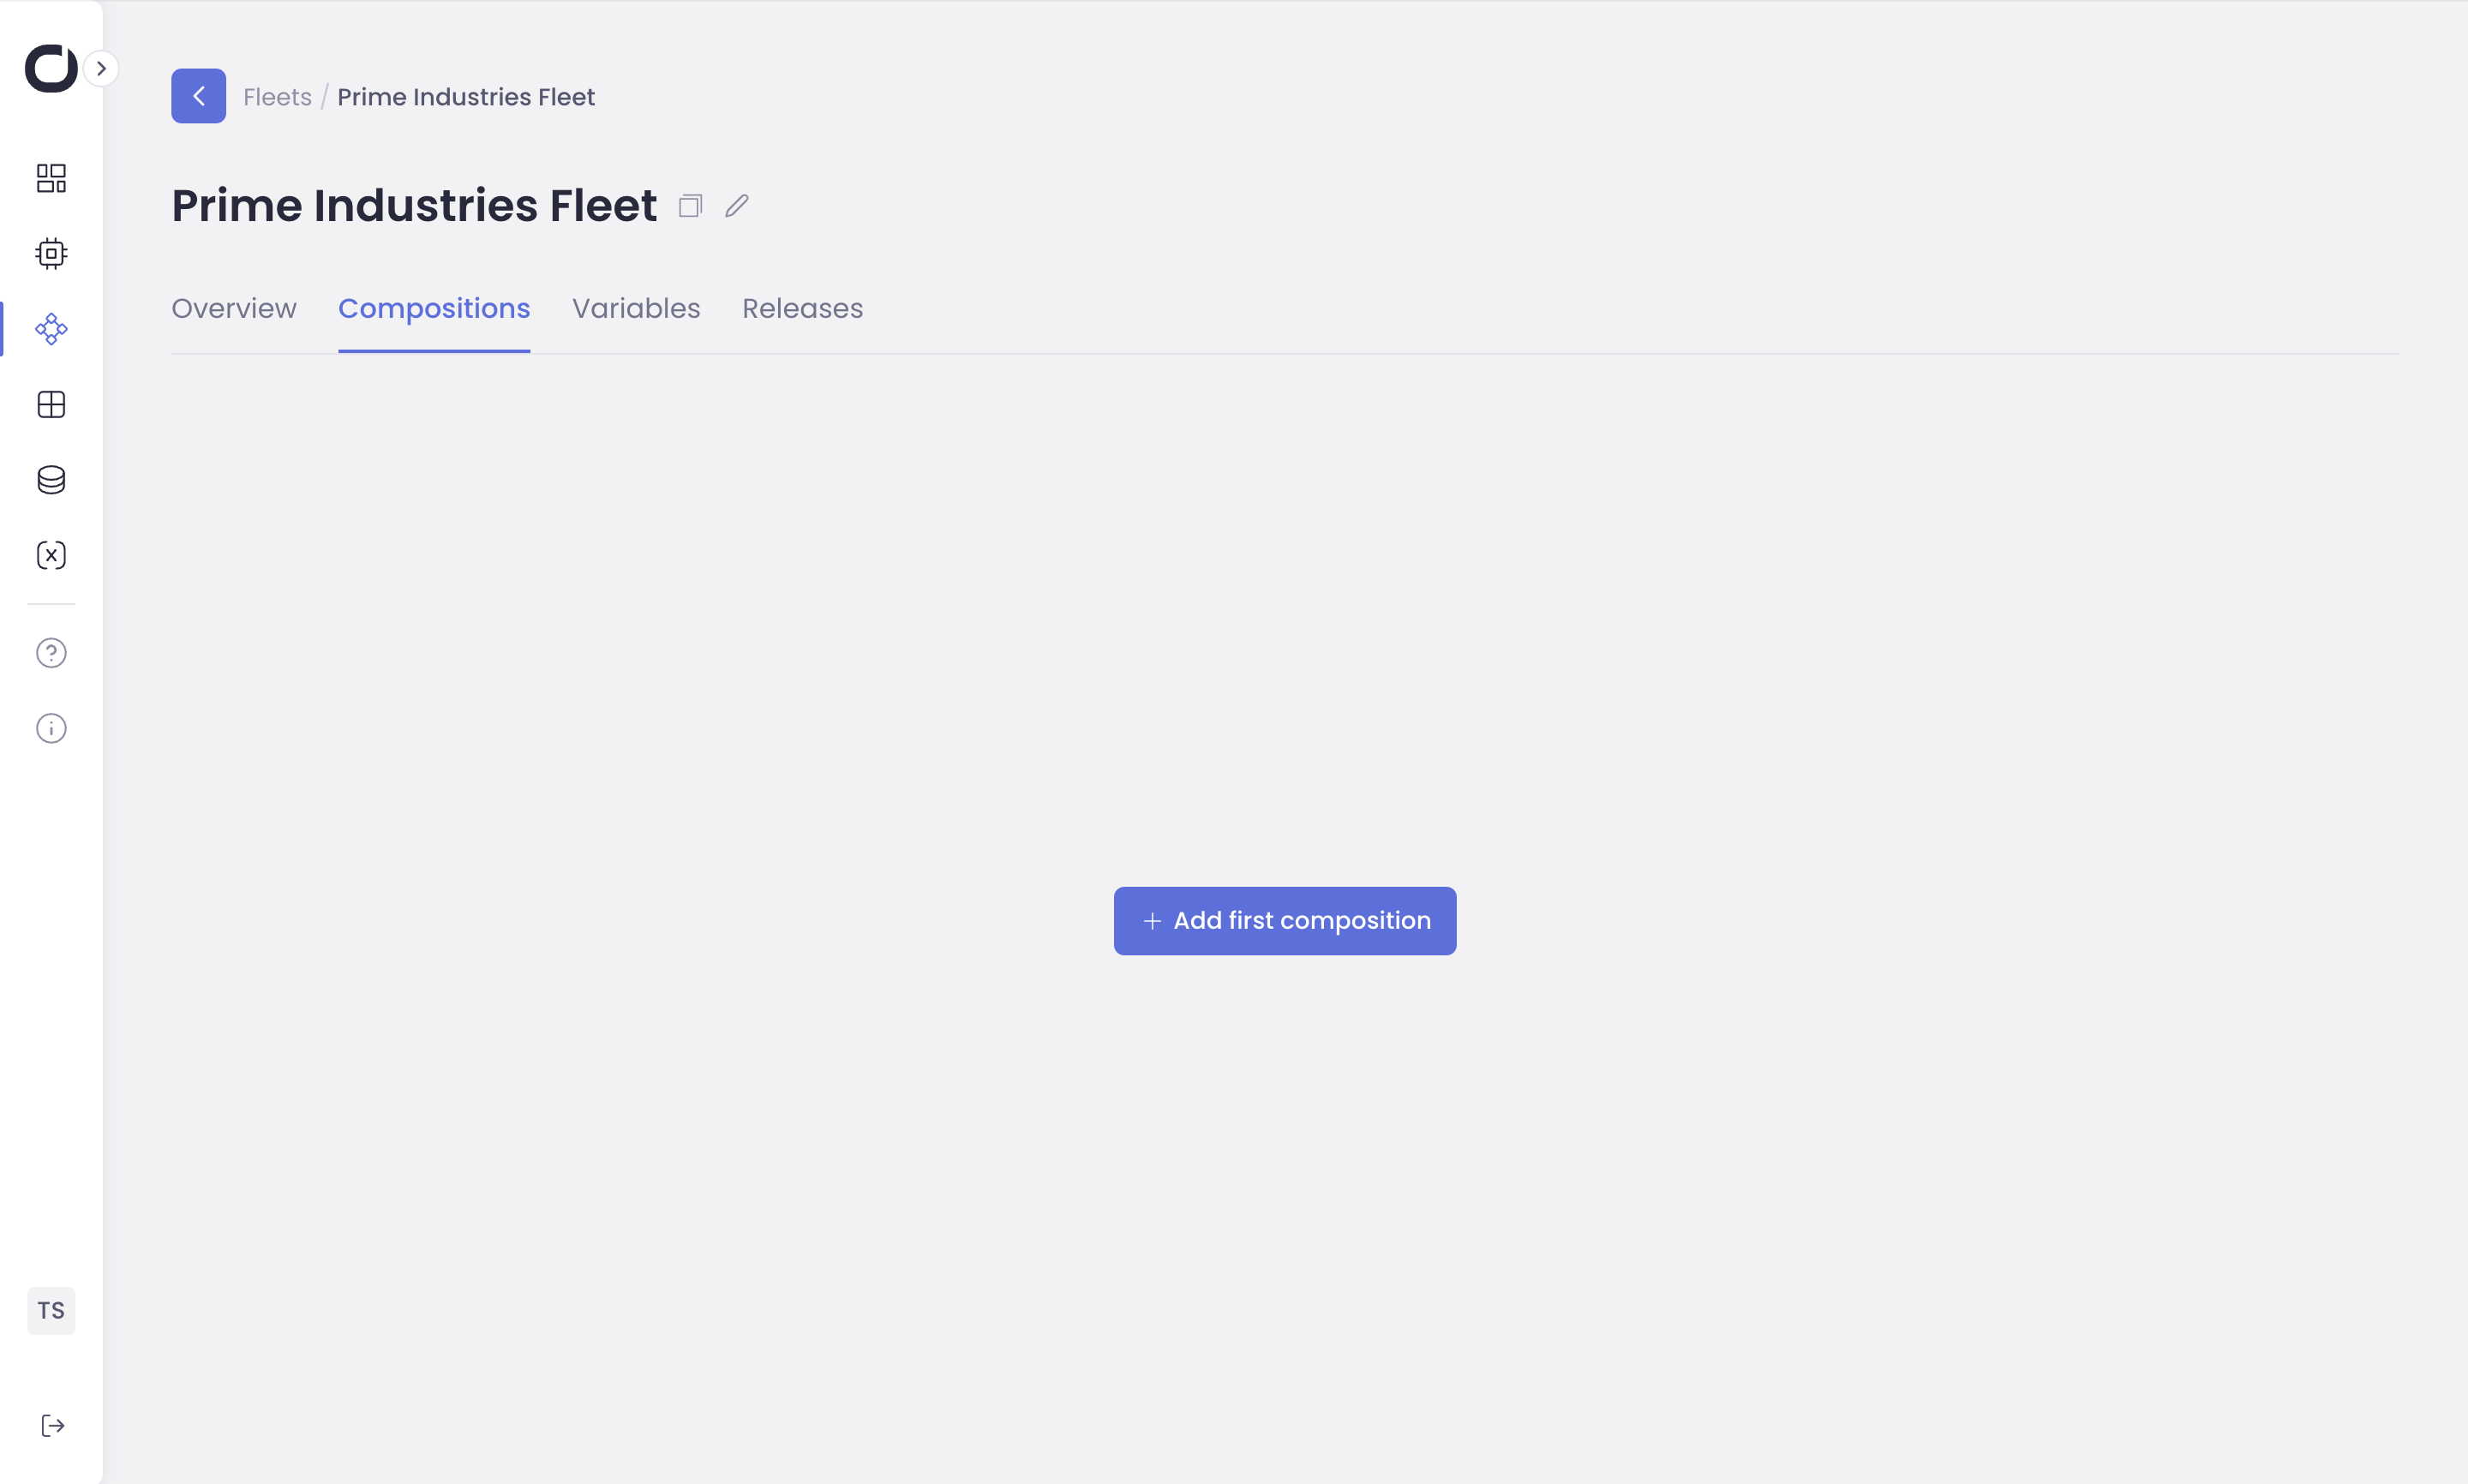
Task: Edit fleet name with pencil icon
Action: click(x=737, y=206)
